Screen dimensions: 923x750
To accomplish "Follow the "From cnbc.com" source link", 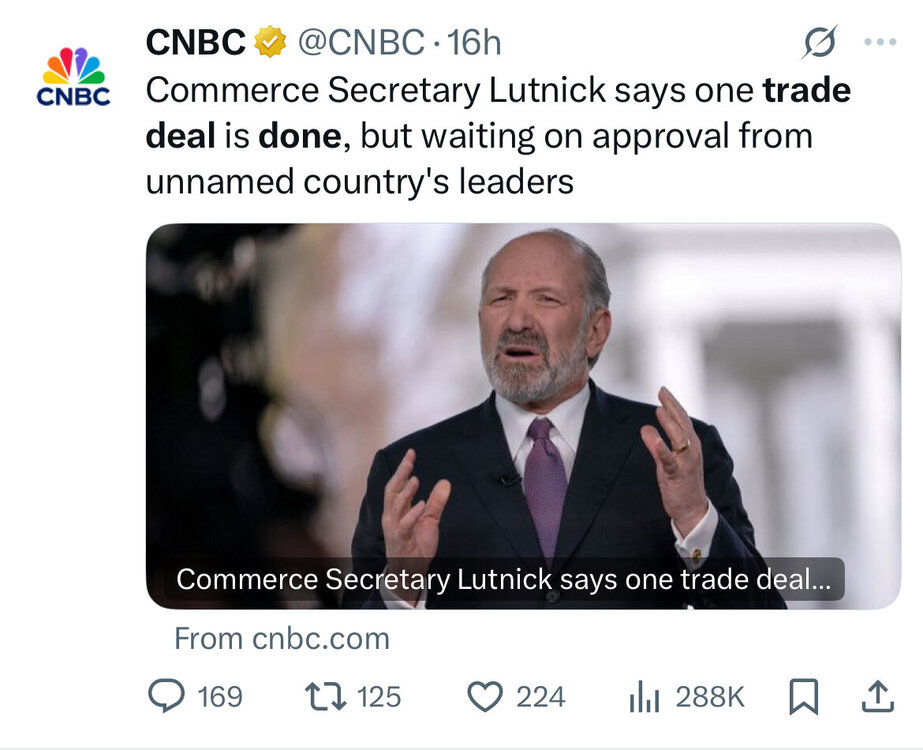I will coord(282,638).
